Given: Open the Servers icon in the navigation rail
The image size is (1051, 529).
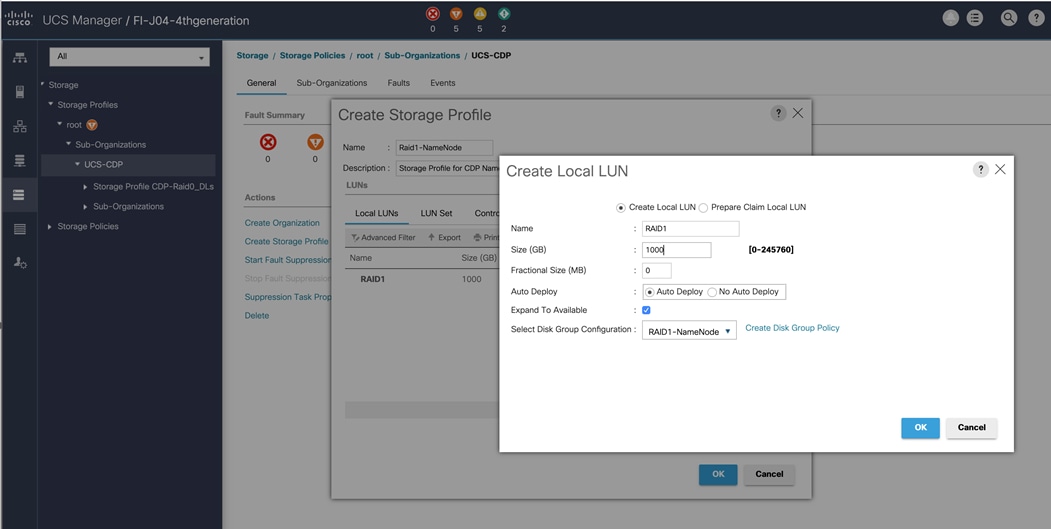Looking at the screenshot, I should click(x=19, y=92).
